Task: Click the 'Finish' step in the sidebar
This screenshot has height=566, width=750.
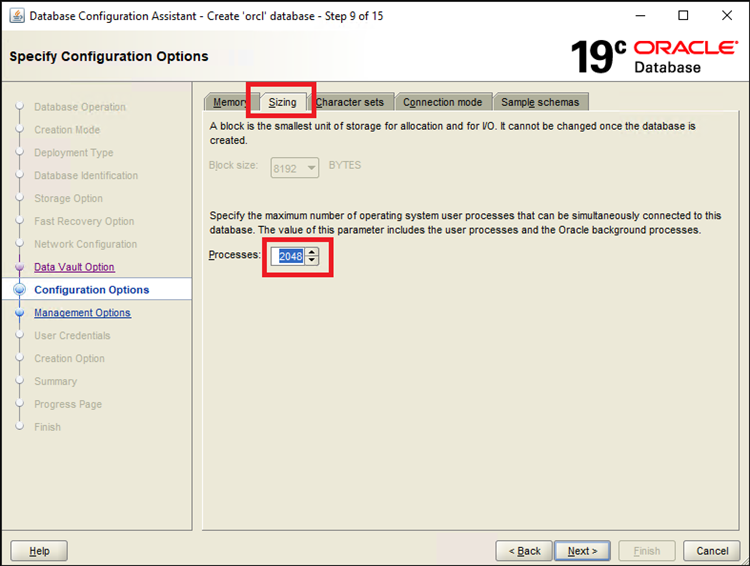Action: [x=47, y=427]
